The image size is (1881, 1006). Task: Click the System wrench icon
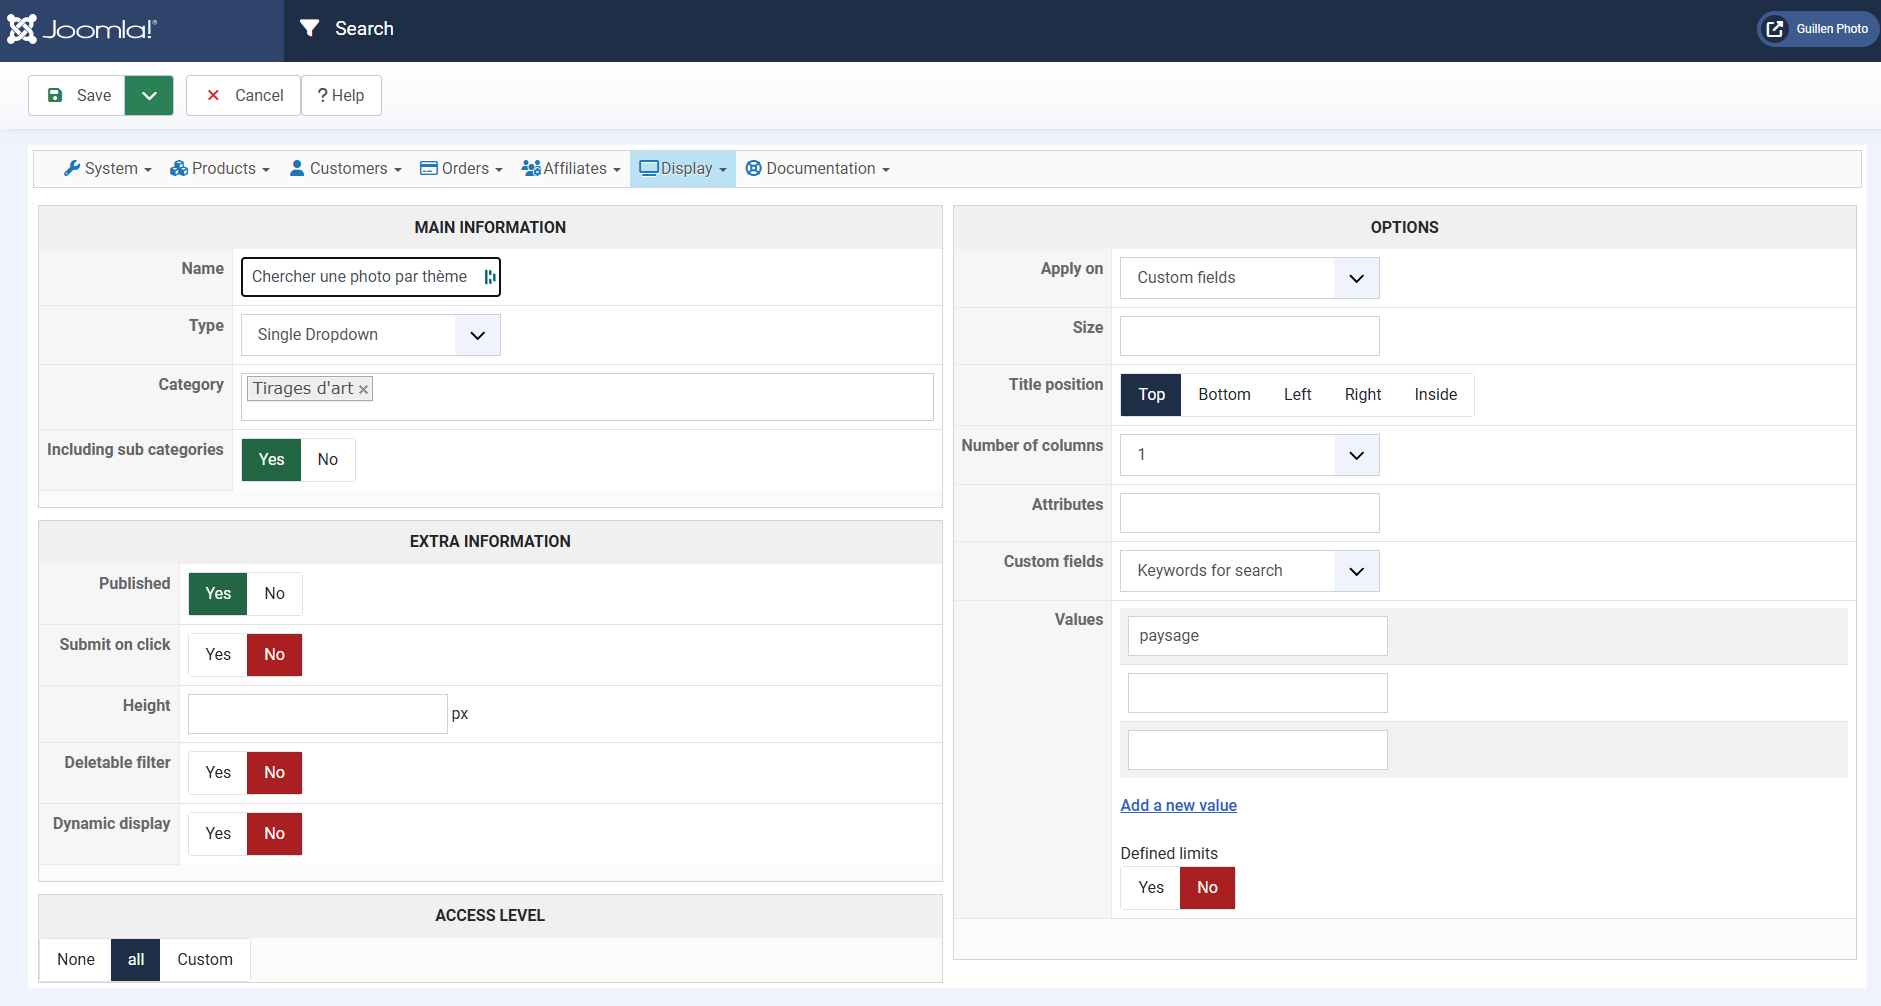pos(72,168)
